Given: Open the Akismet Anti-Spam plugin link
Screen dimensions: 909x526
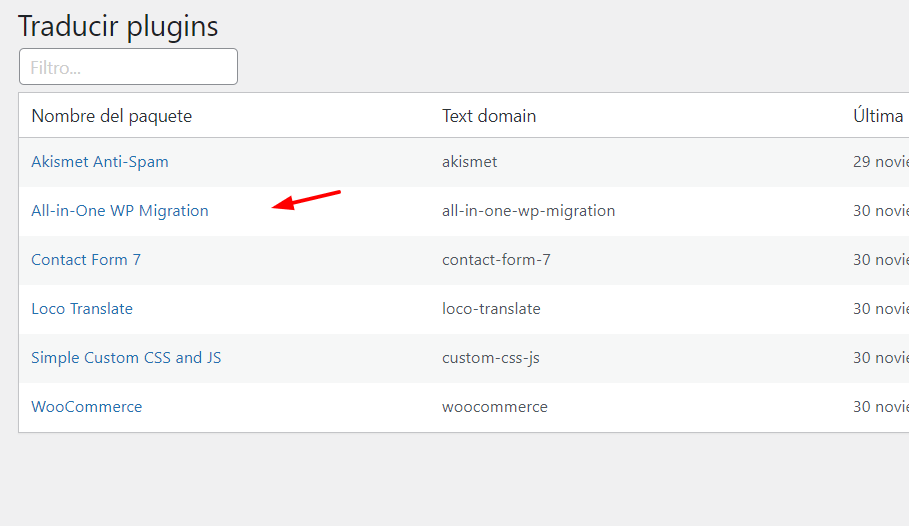Looking at the screenshot, I should 100,162.
